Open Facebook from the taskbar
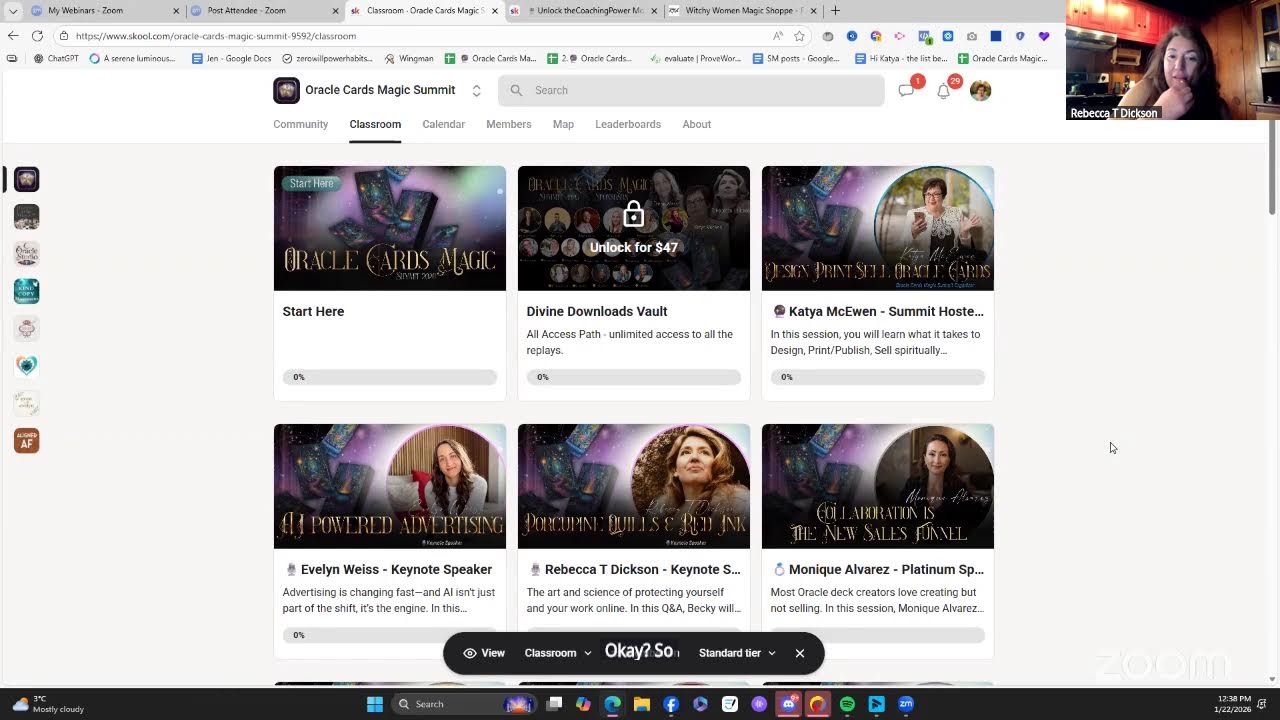The width and height of the screenshot is (1280, 720). point(671,704)
